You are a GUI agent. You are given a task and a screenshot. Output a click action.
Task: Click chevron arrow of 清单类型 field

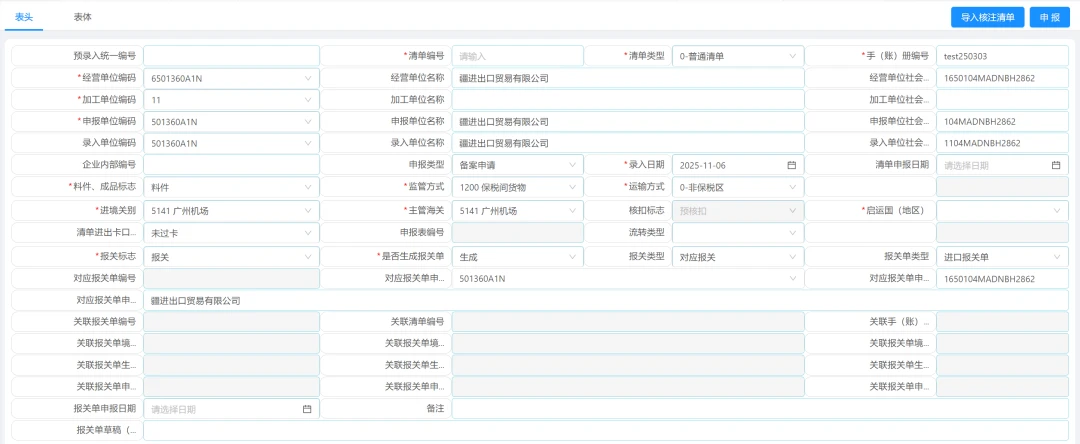coord(792,56)
